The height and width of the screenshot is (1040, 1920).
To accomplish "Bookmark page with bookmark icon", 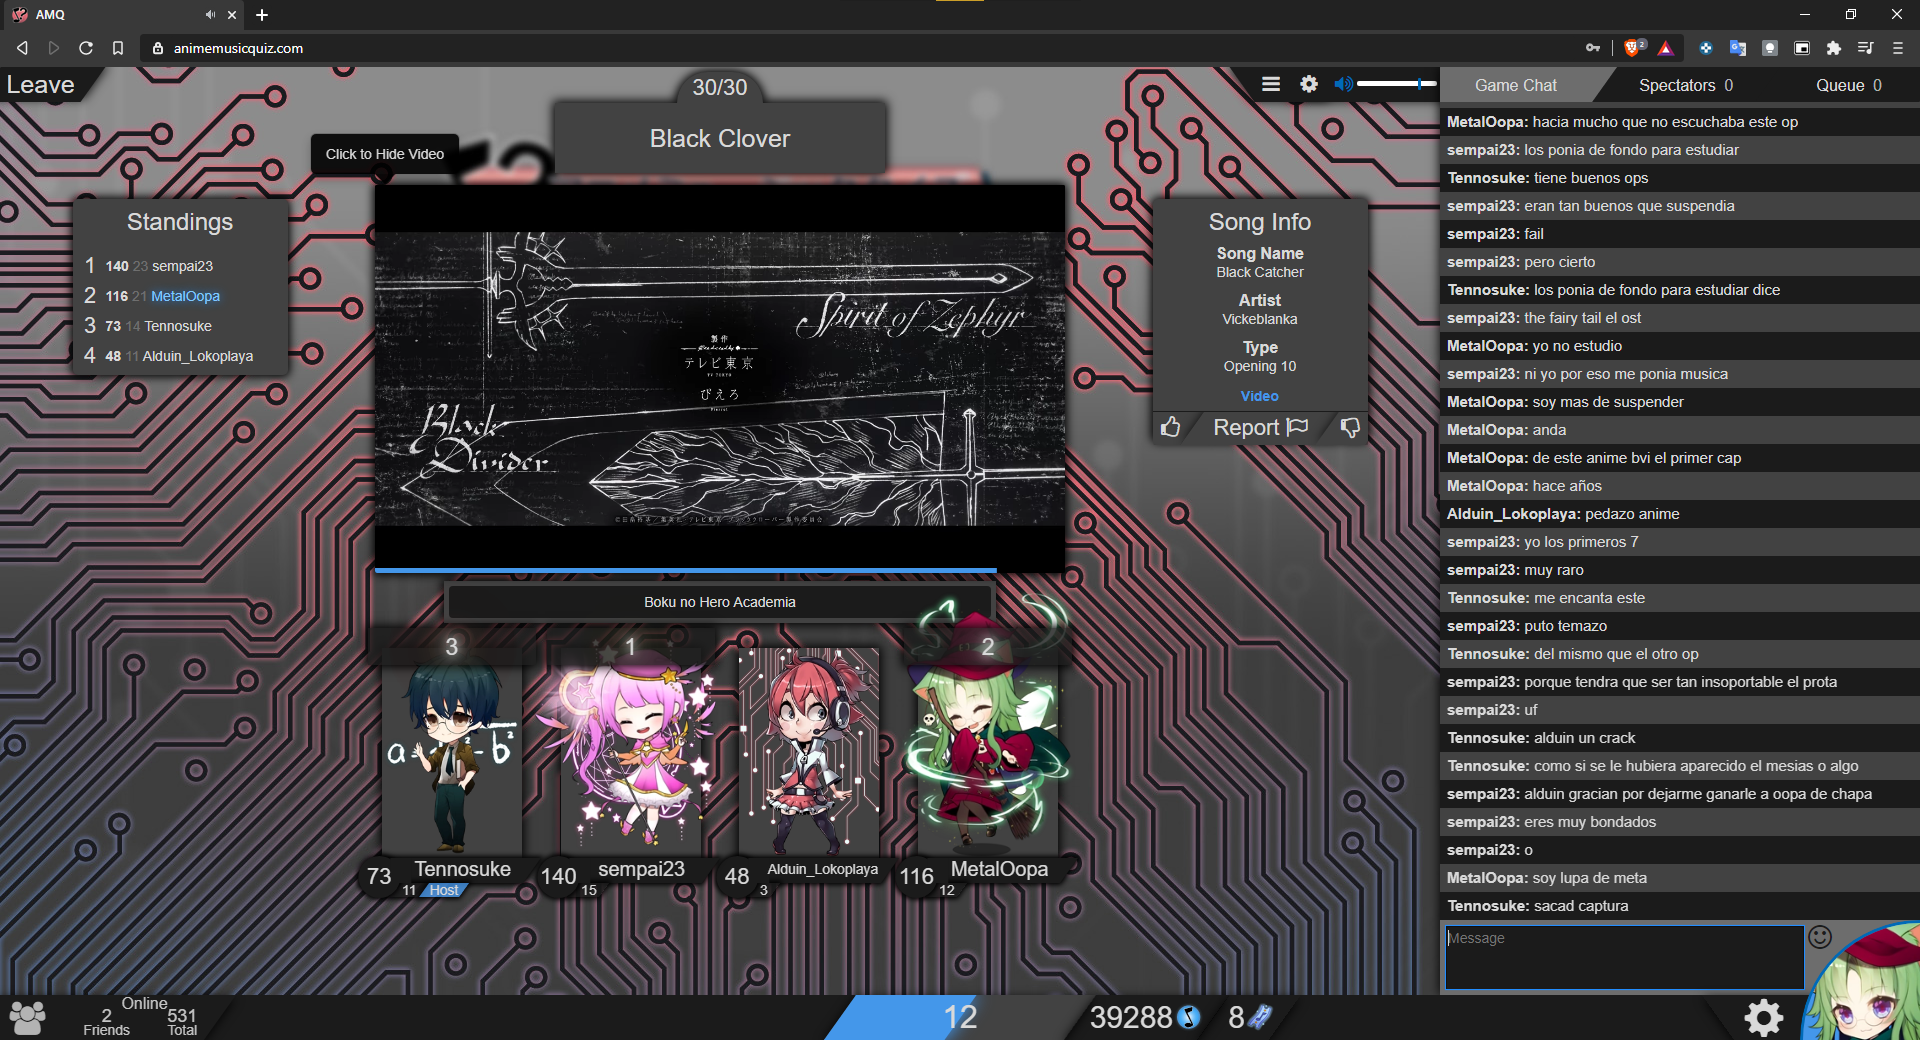I will point(118,48).
